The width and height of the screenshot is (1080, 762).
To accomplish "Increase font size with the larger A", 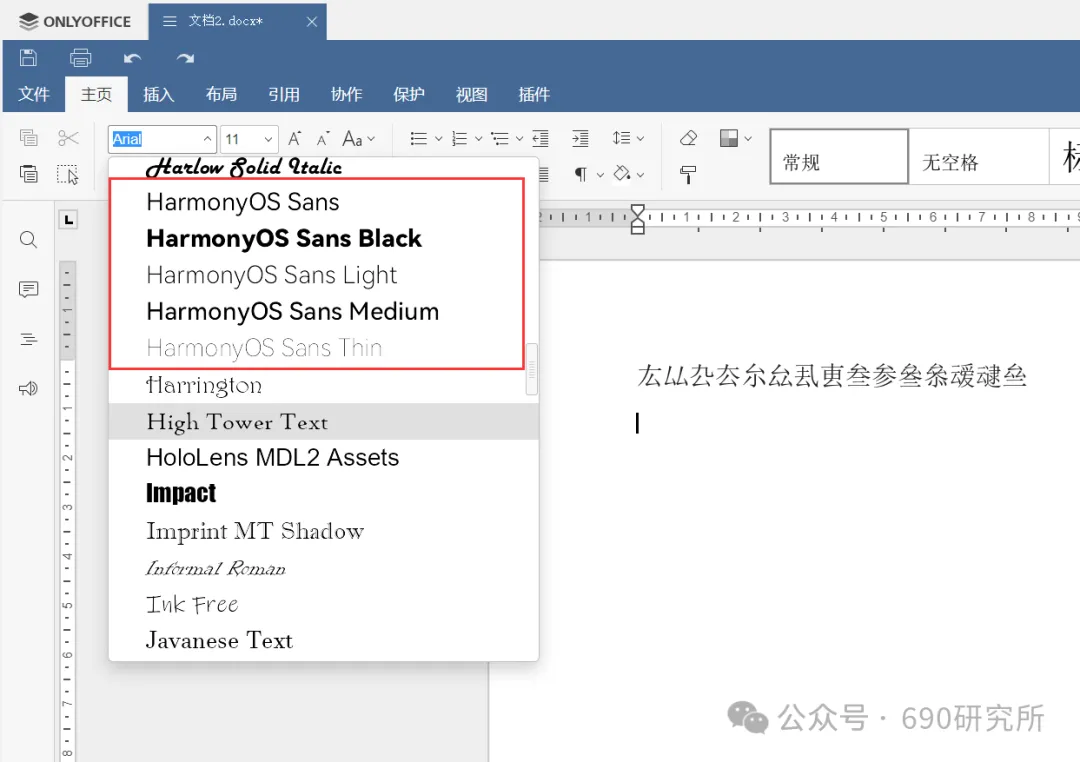I will click(295, 138).
